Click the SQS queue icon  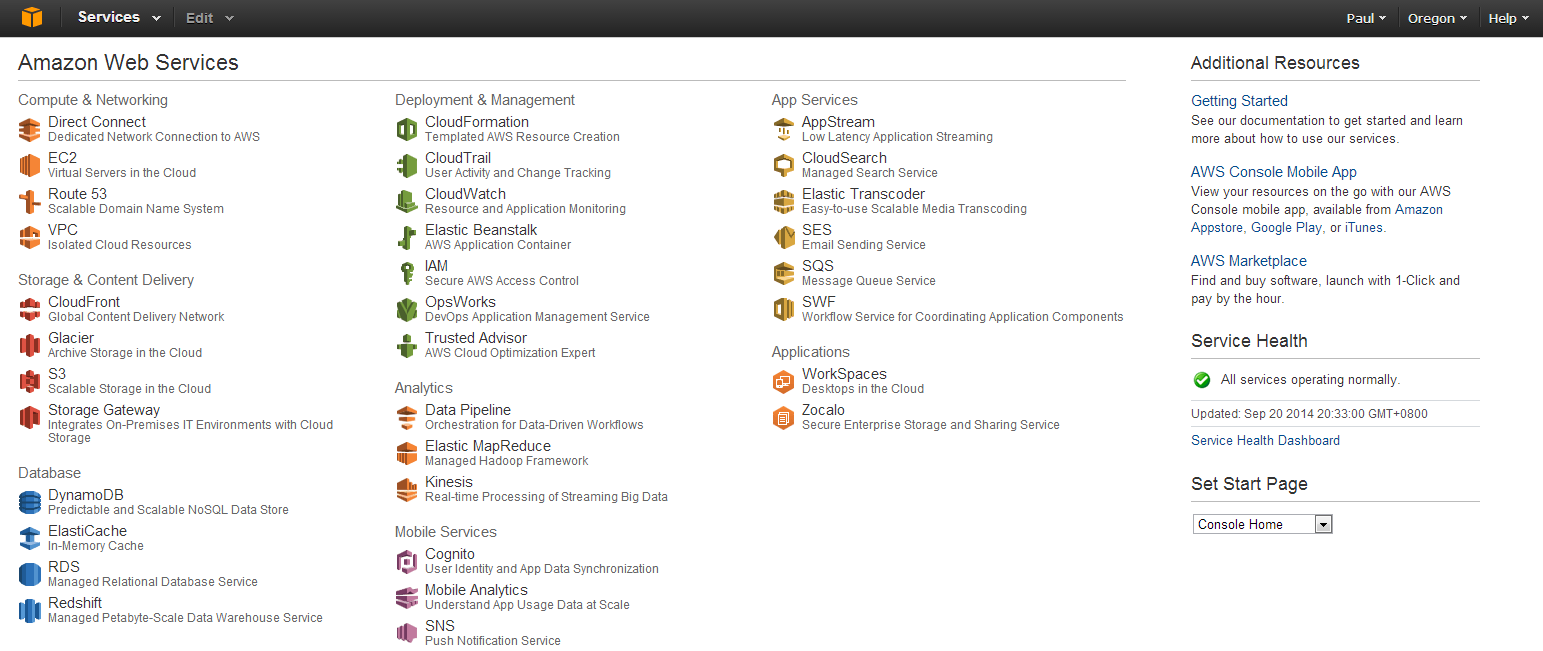pyautogui.click(x=784, y=274)
